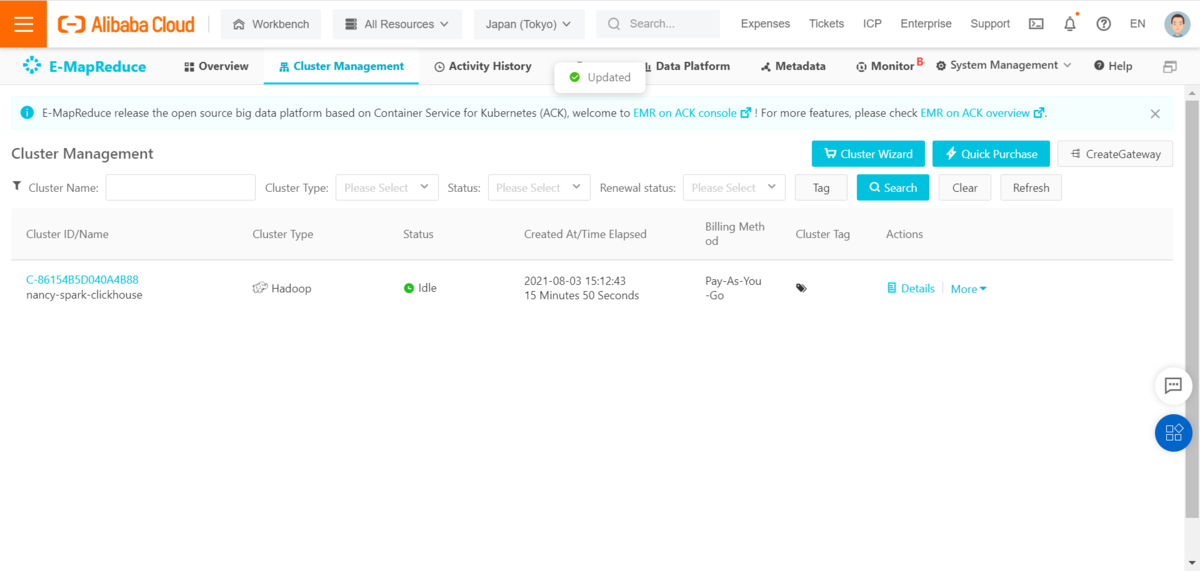Open the Monitor tab
This screenshot has height=571, width=1200.
click(x=886, y=66)
